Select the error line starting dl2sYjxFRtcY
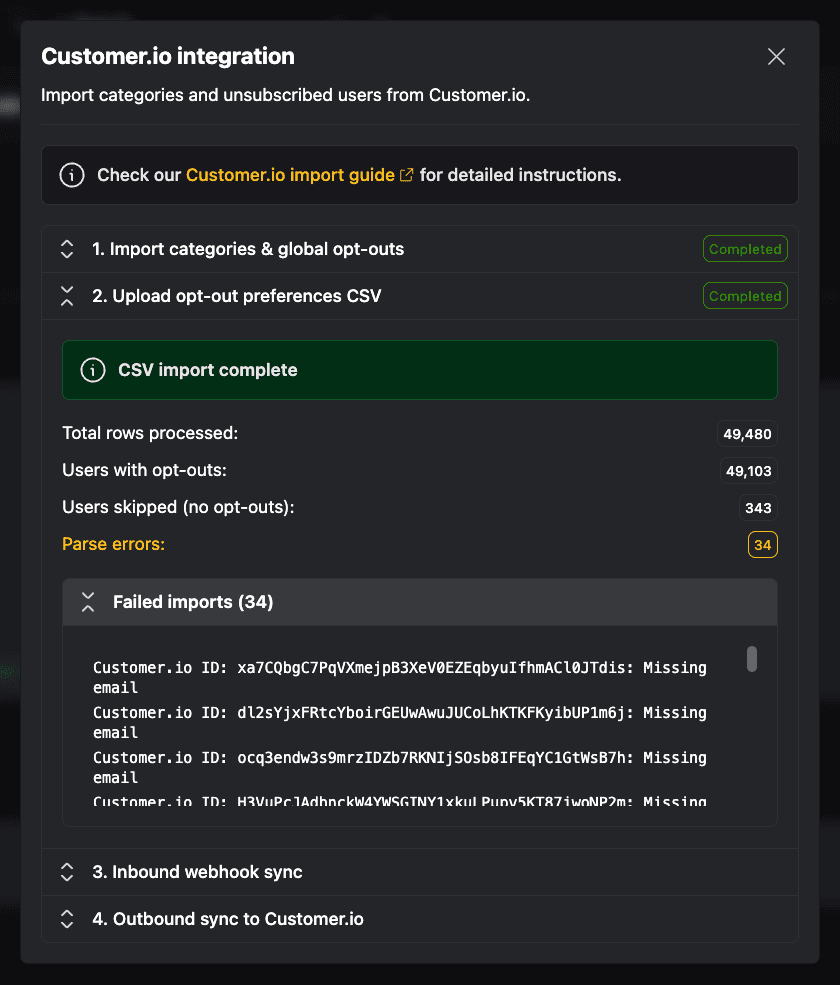Screen dimensions: 840x985 pyautogui.click(x=400, y=722)
